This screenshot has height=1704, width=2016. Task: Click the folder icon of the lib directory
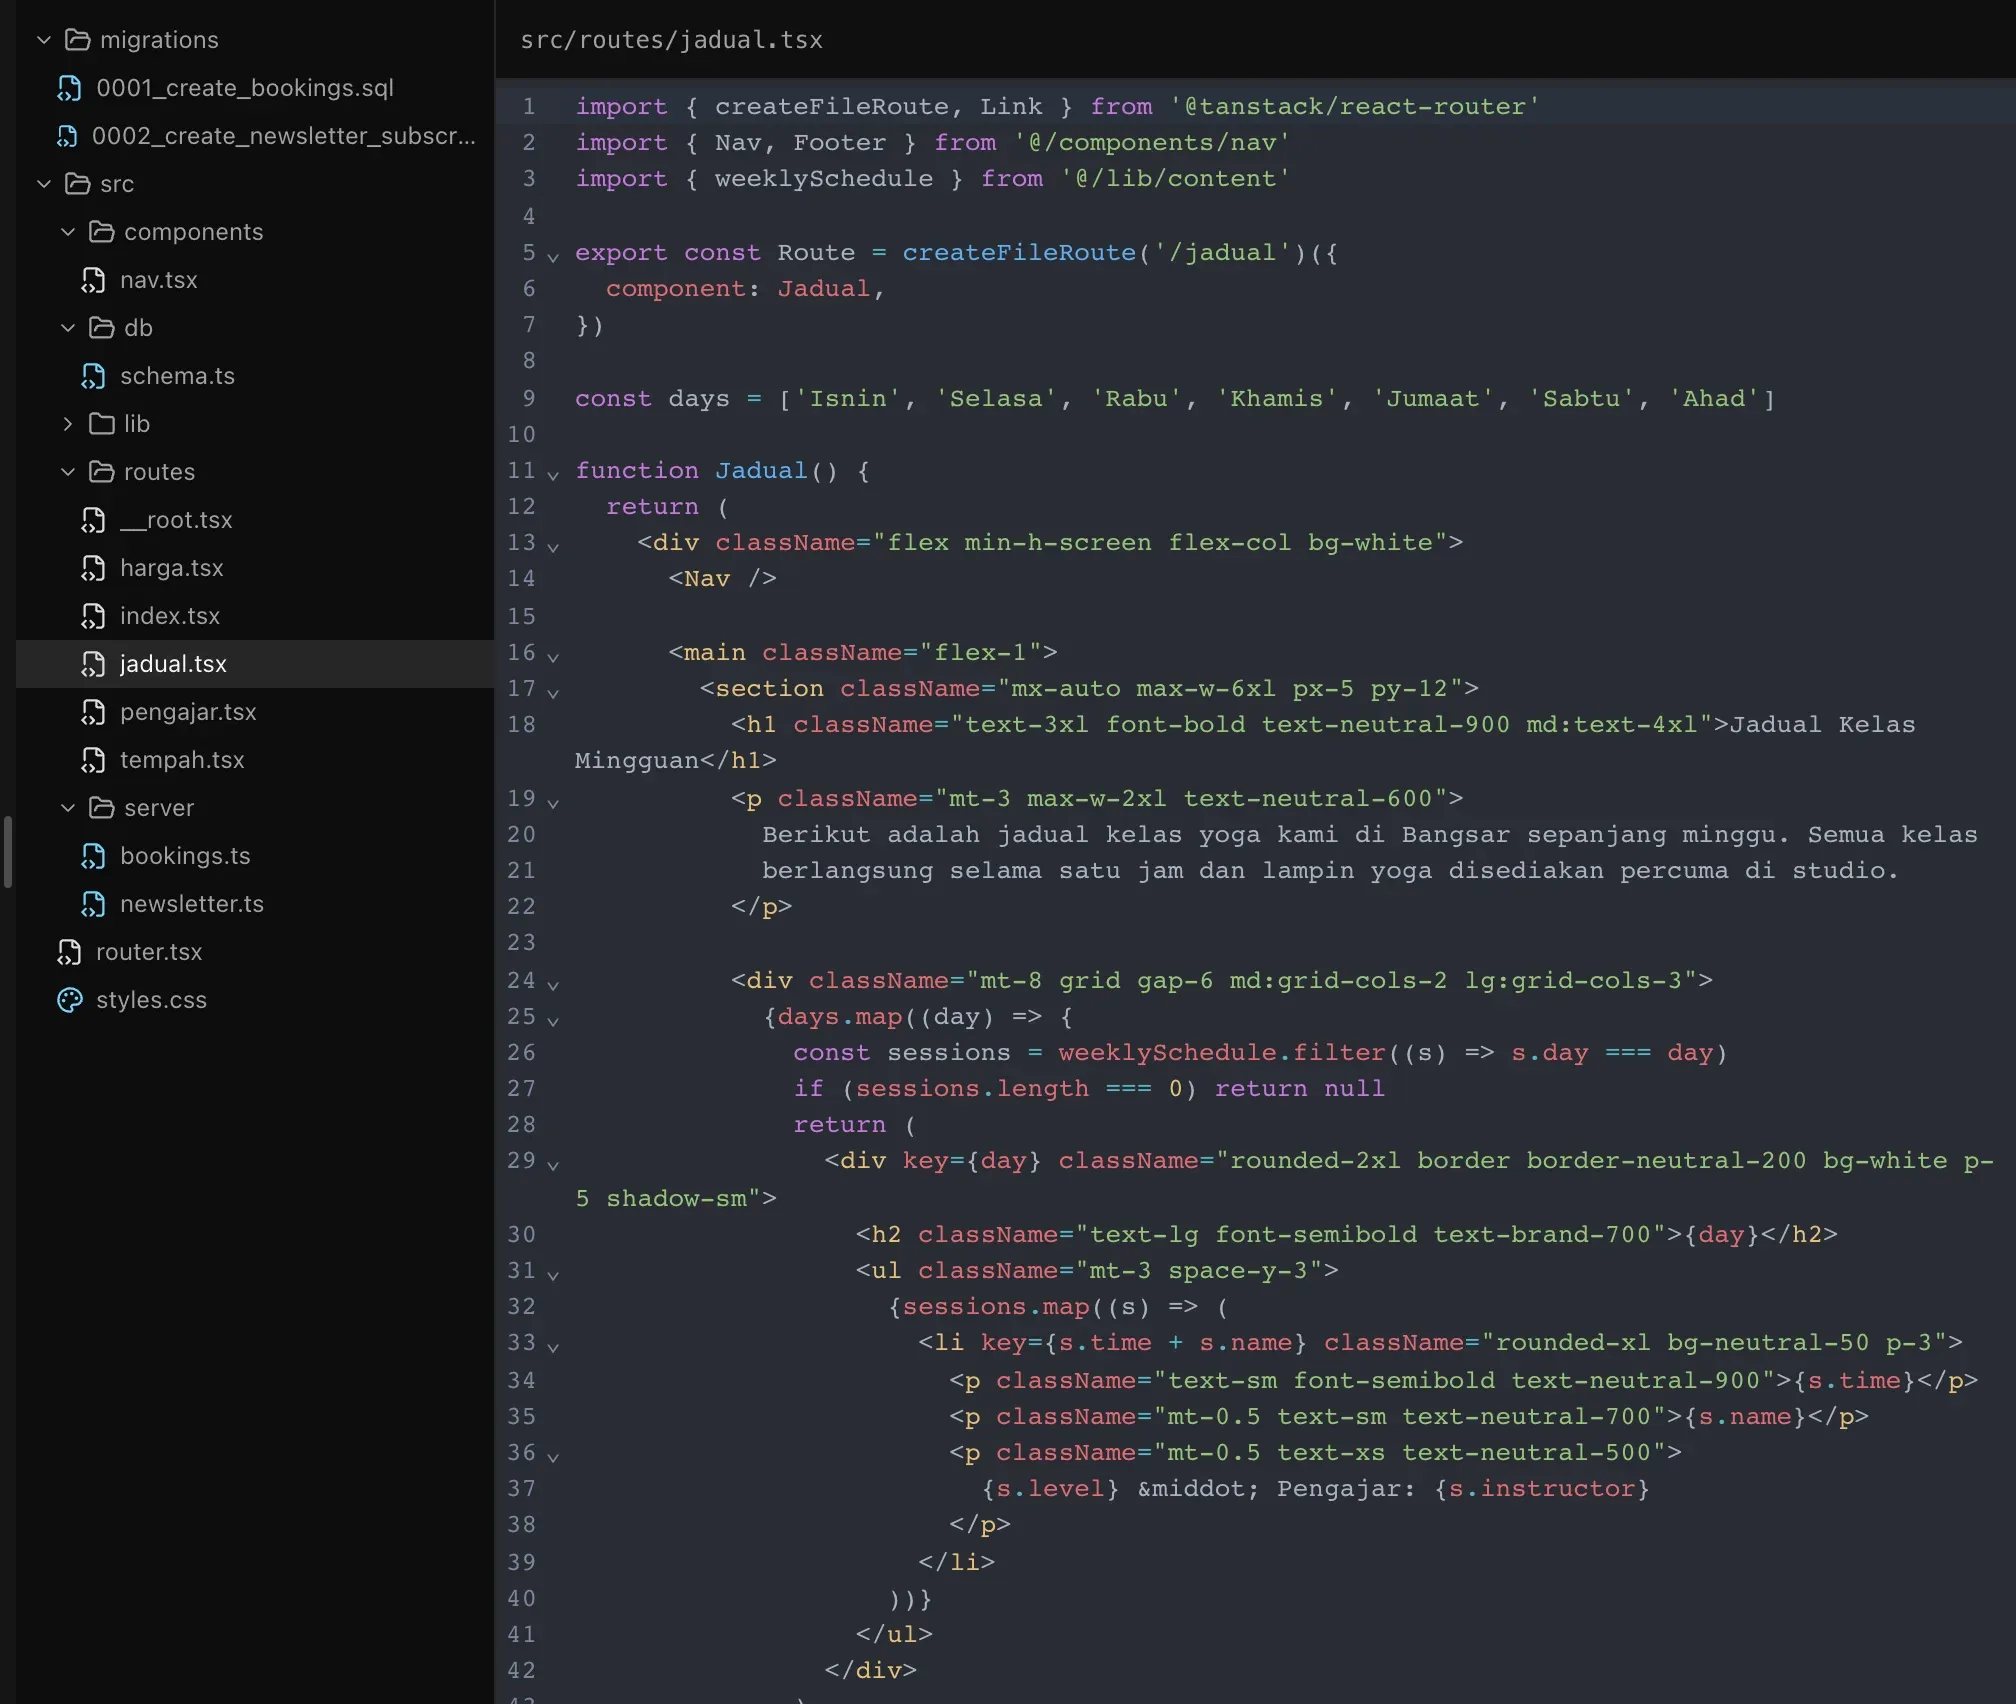point(101,424)
